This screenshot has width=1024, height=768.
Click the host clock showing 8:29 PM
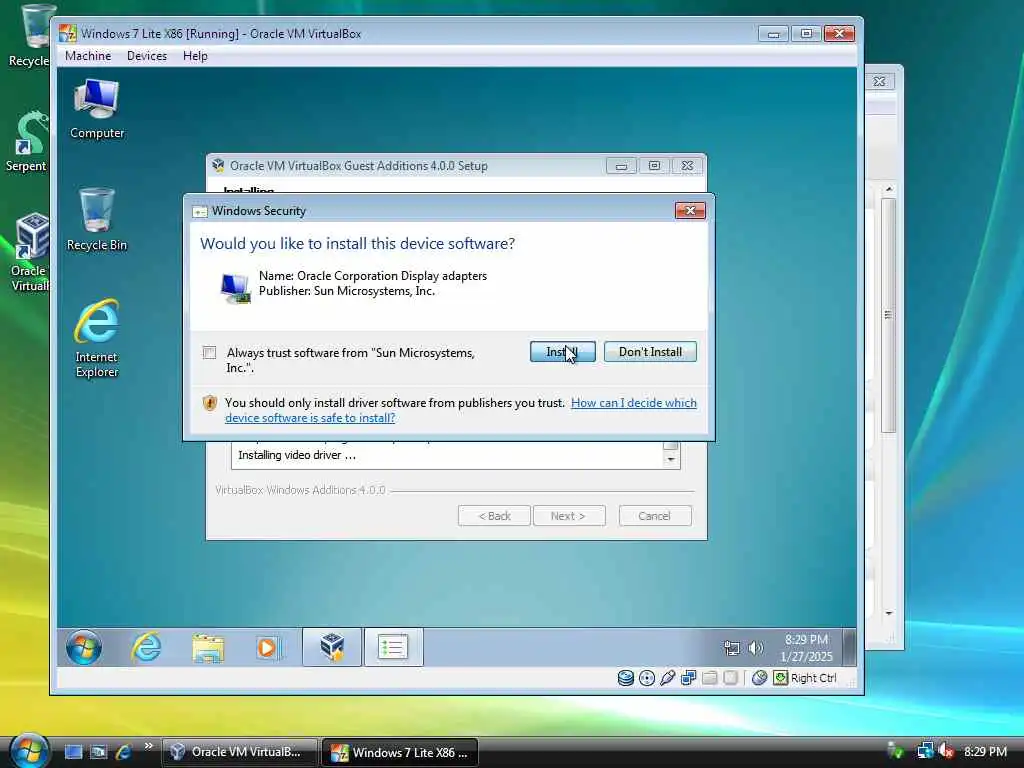pyautogui.click(x=985, y=752)
